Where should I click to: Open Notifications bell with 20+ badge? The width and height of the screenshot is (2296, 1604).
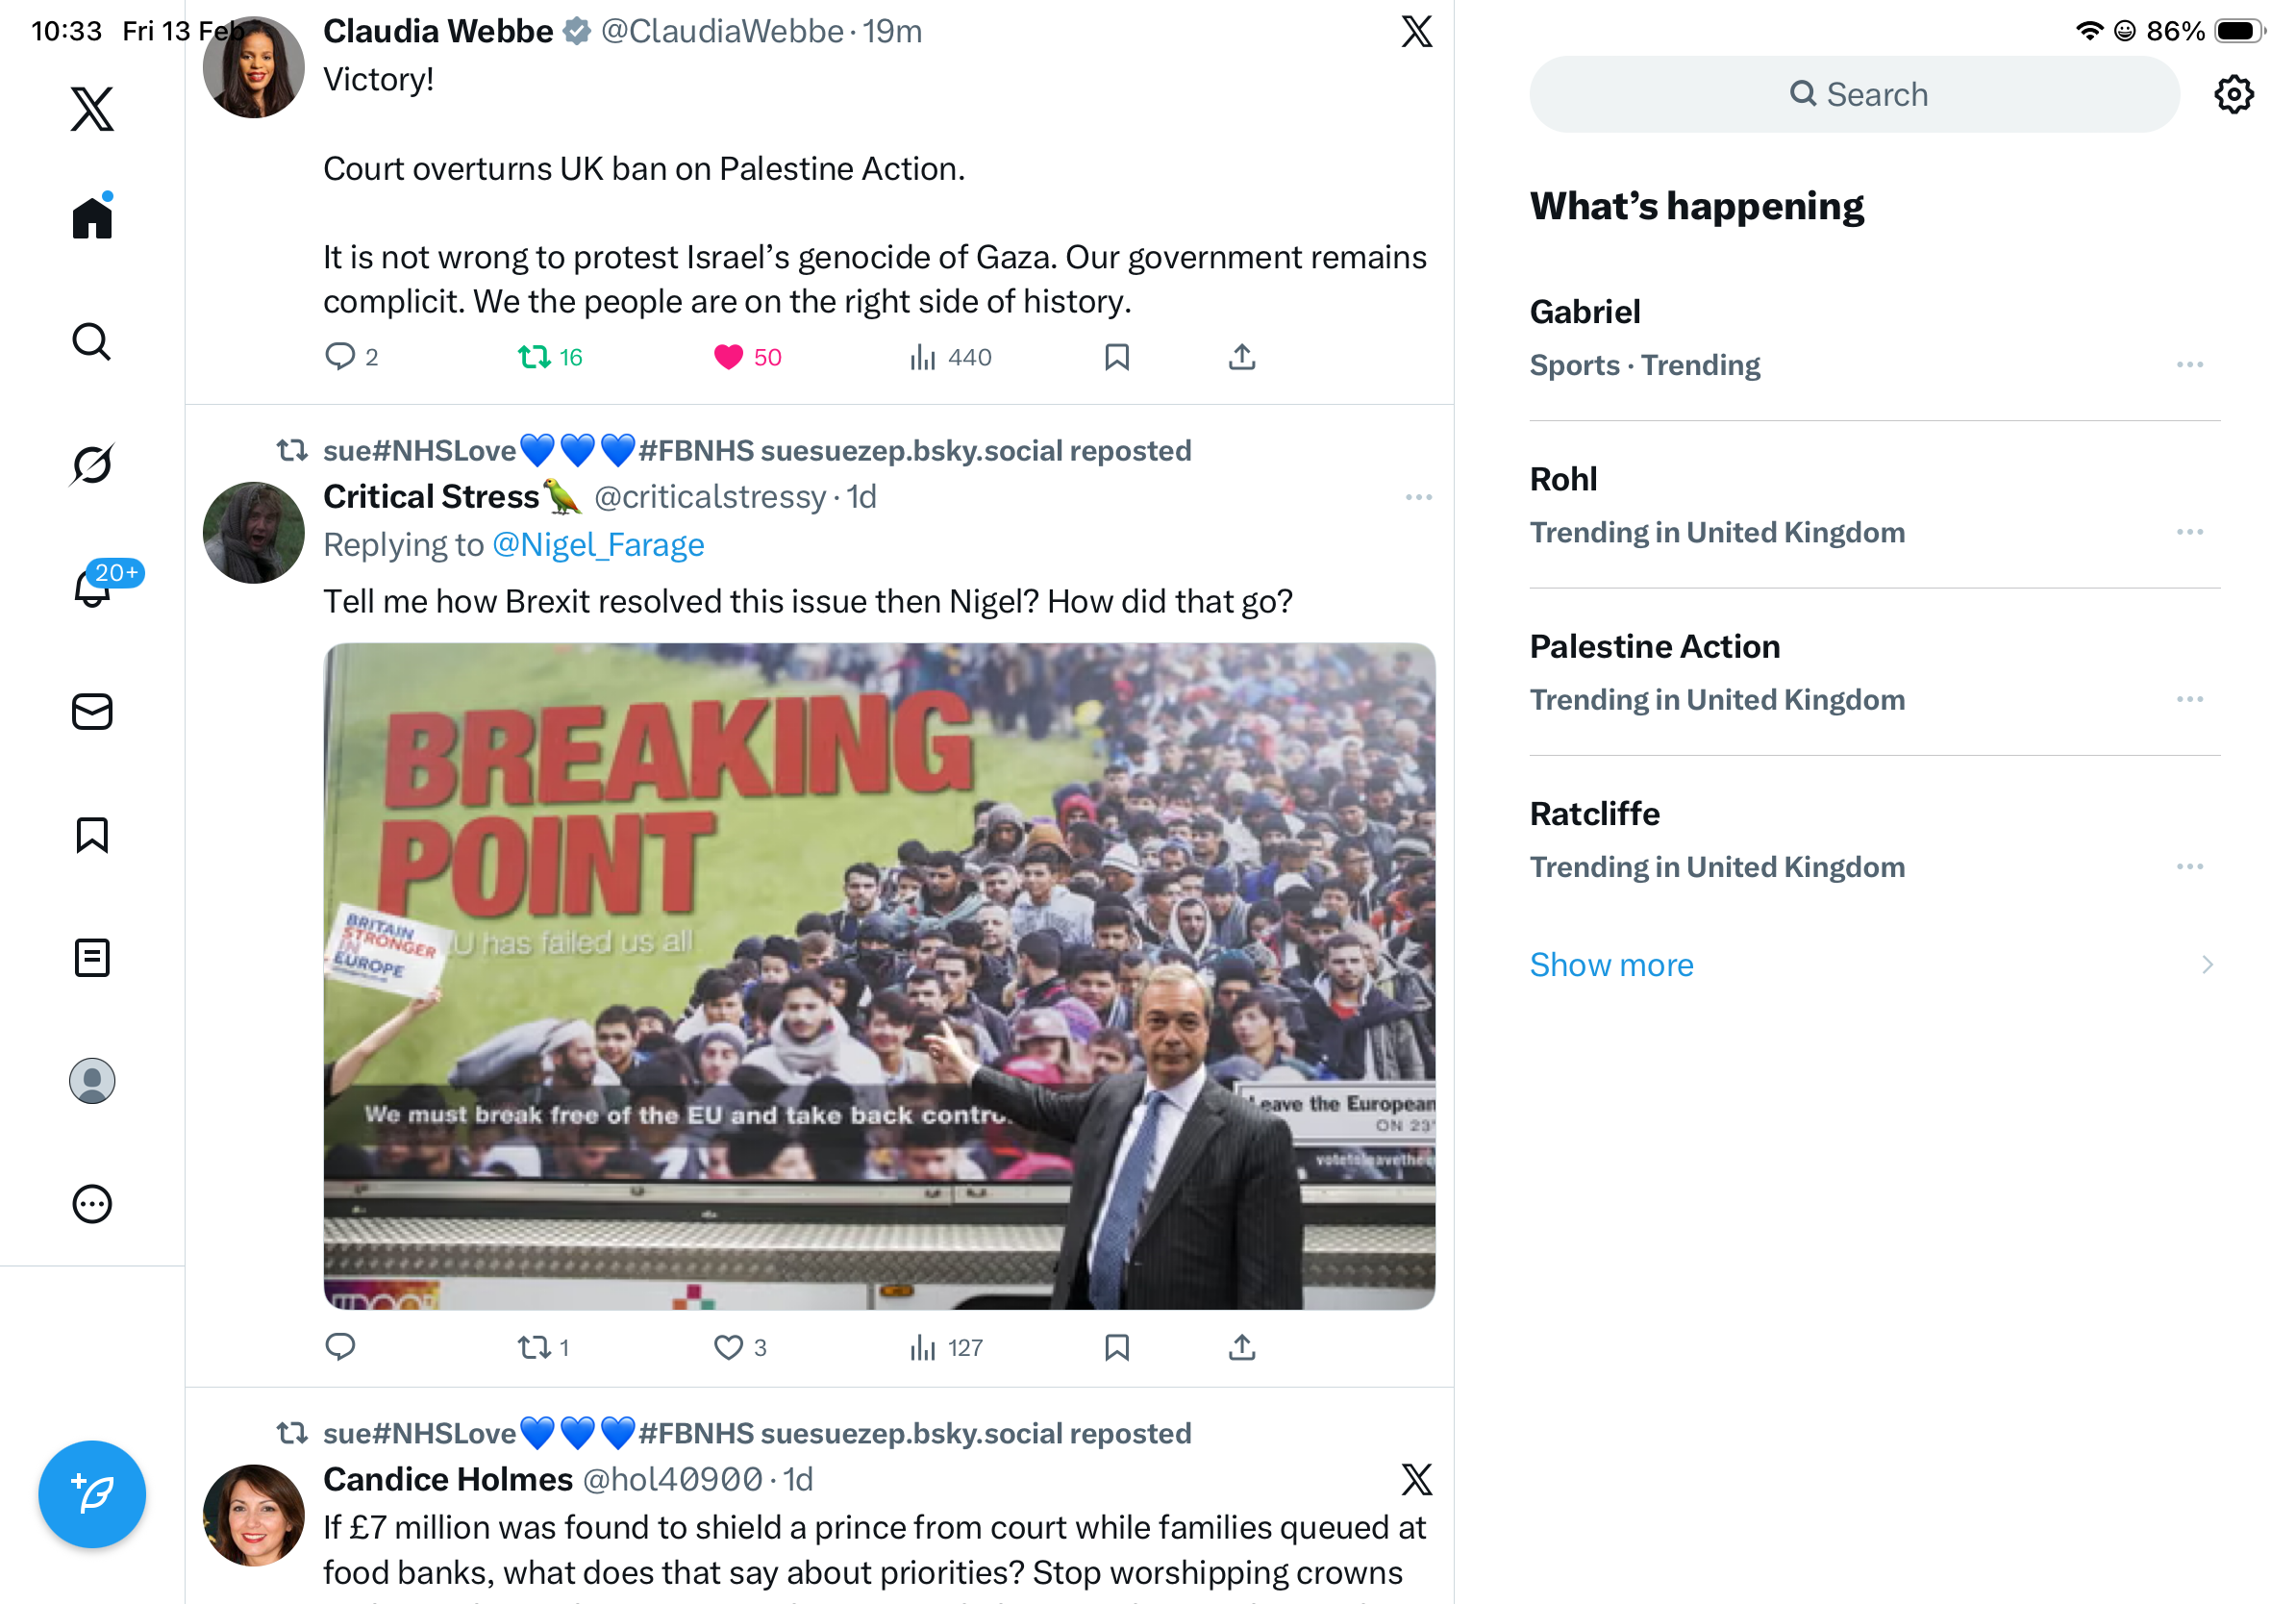[92, 587]
